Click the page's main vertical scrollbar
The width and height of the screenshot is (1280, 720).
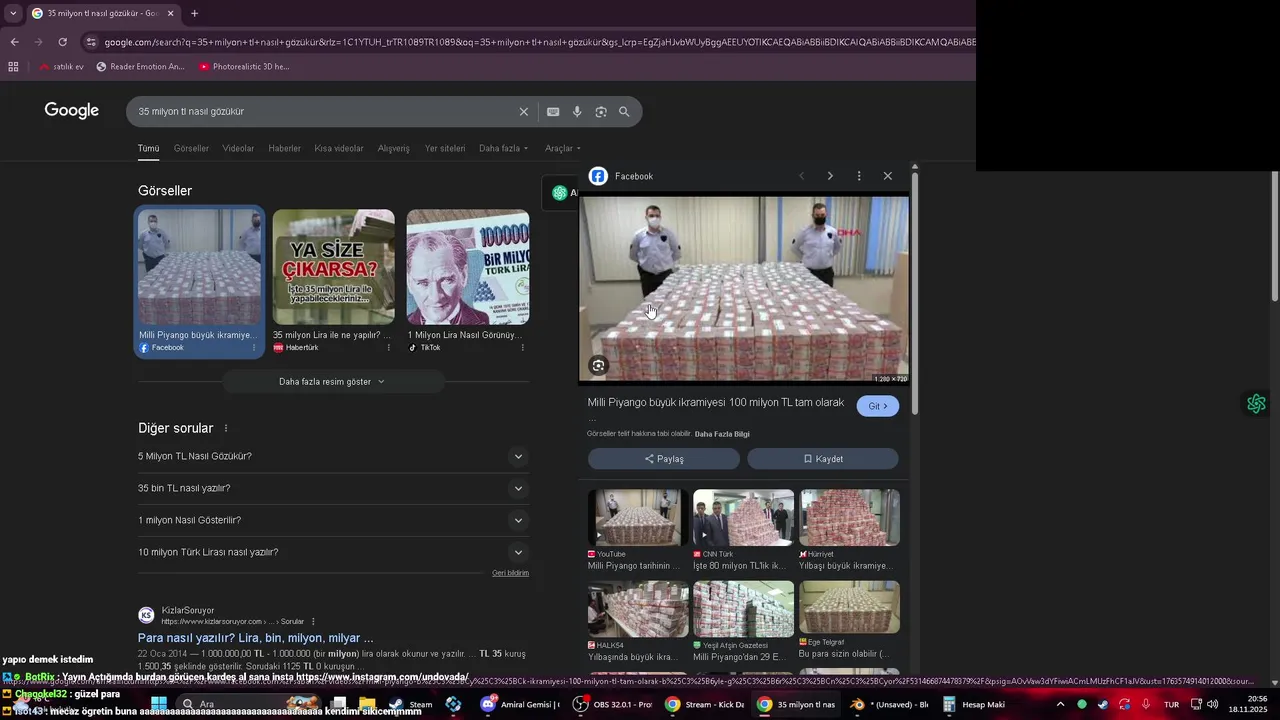click(x=1274, y=236)
